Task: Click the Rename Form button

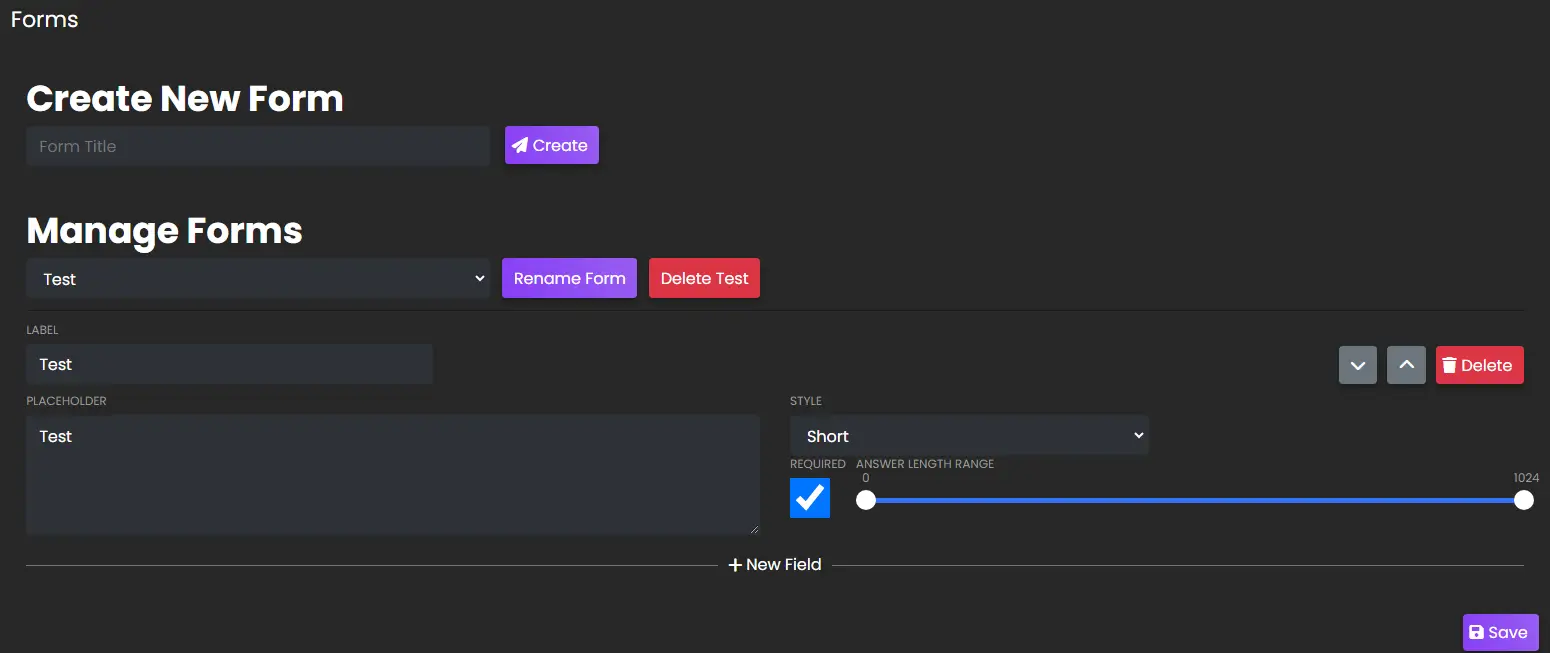Action: [x=569, y=278]
